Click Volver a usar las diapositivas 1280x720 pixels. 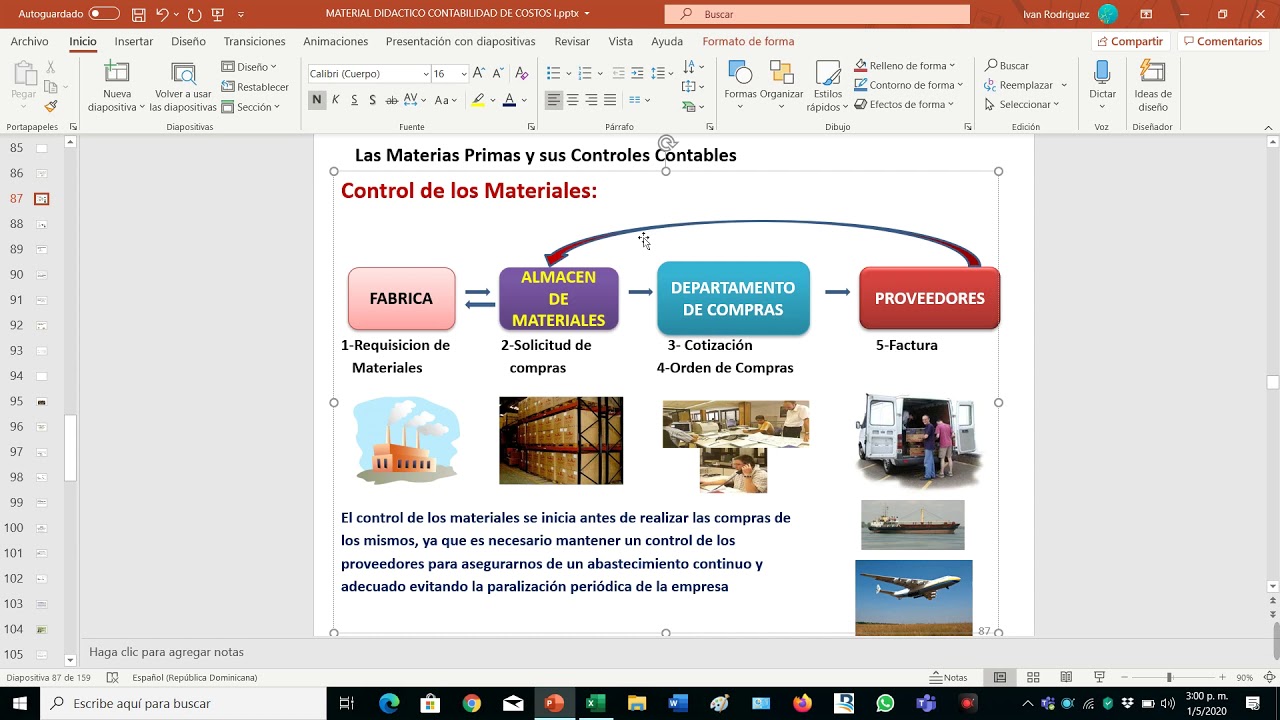tap(183, 87)
